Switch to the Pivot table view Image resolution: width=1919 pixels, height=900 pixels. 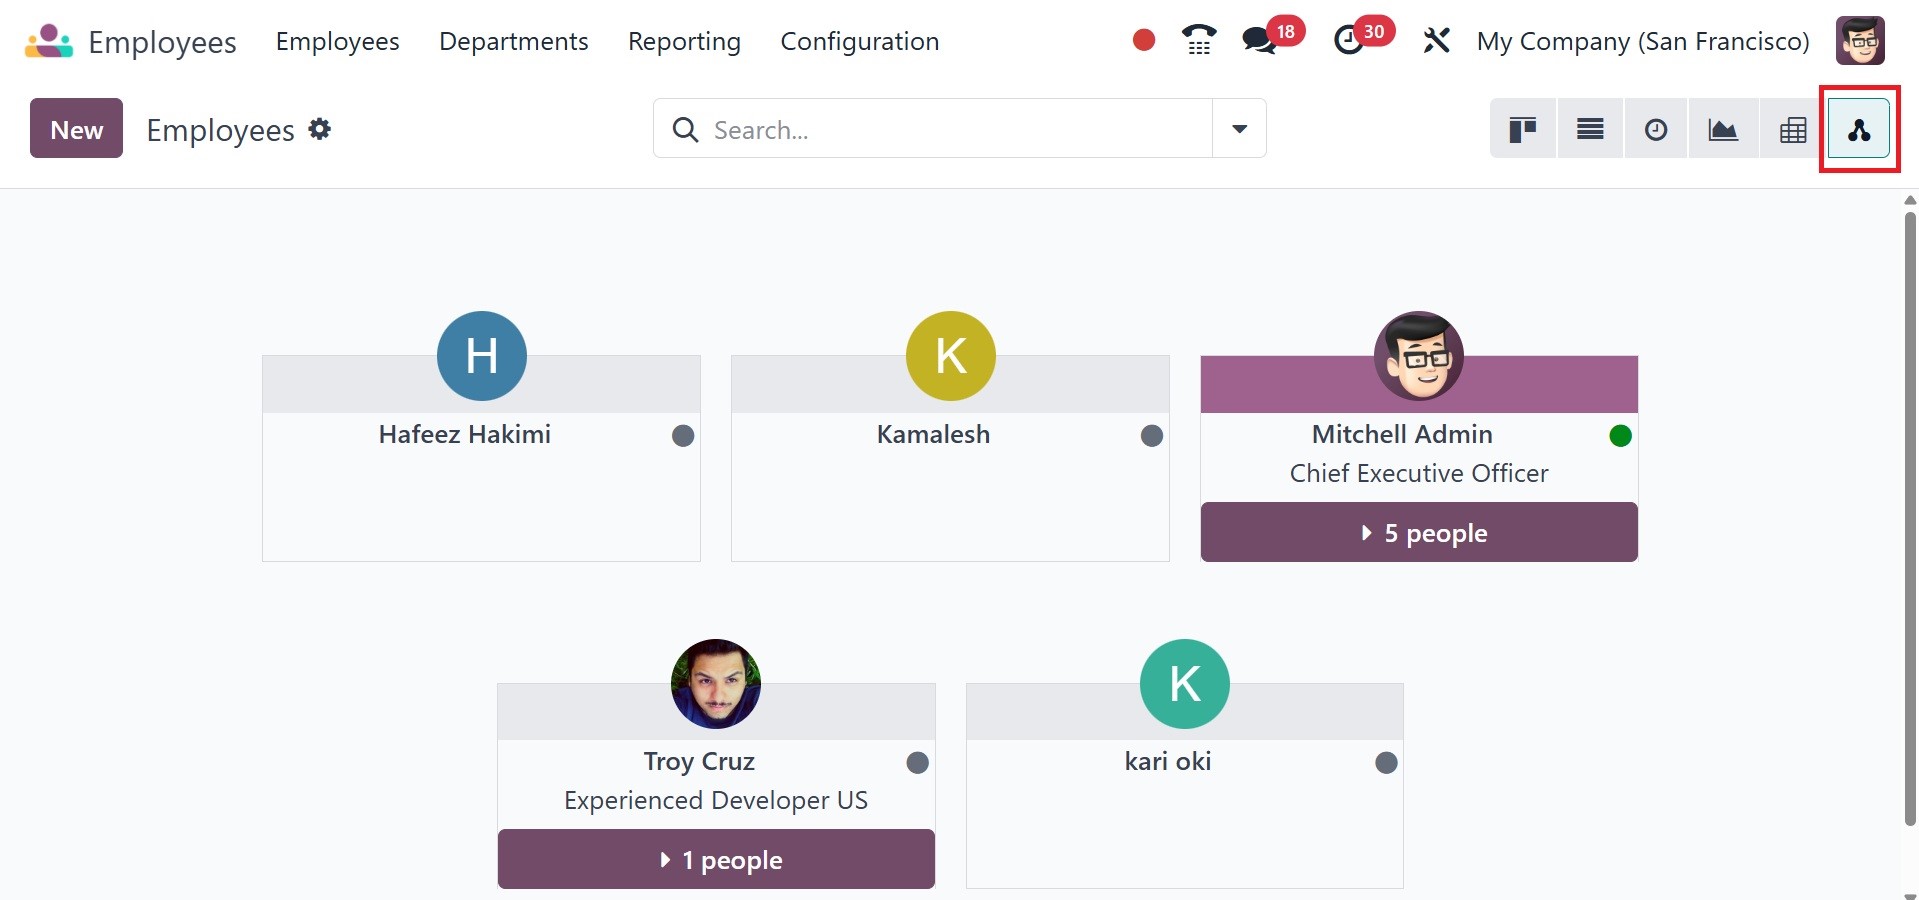point(1792,129)
